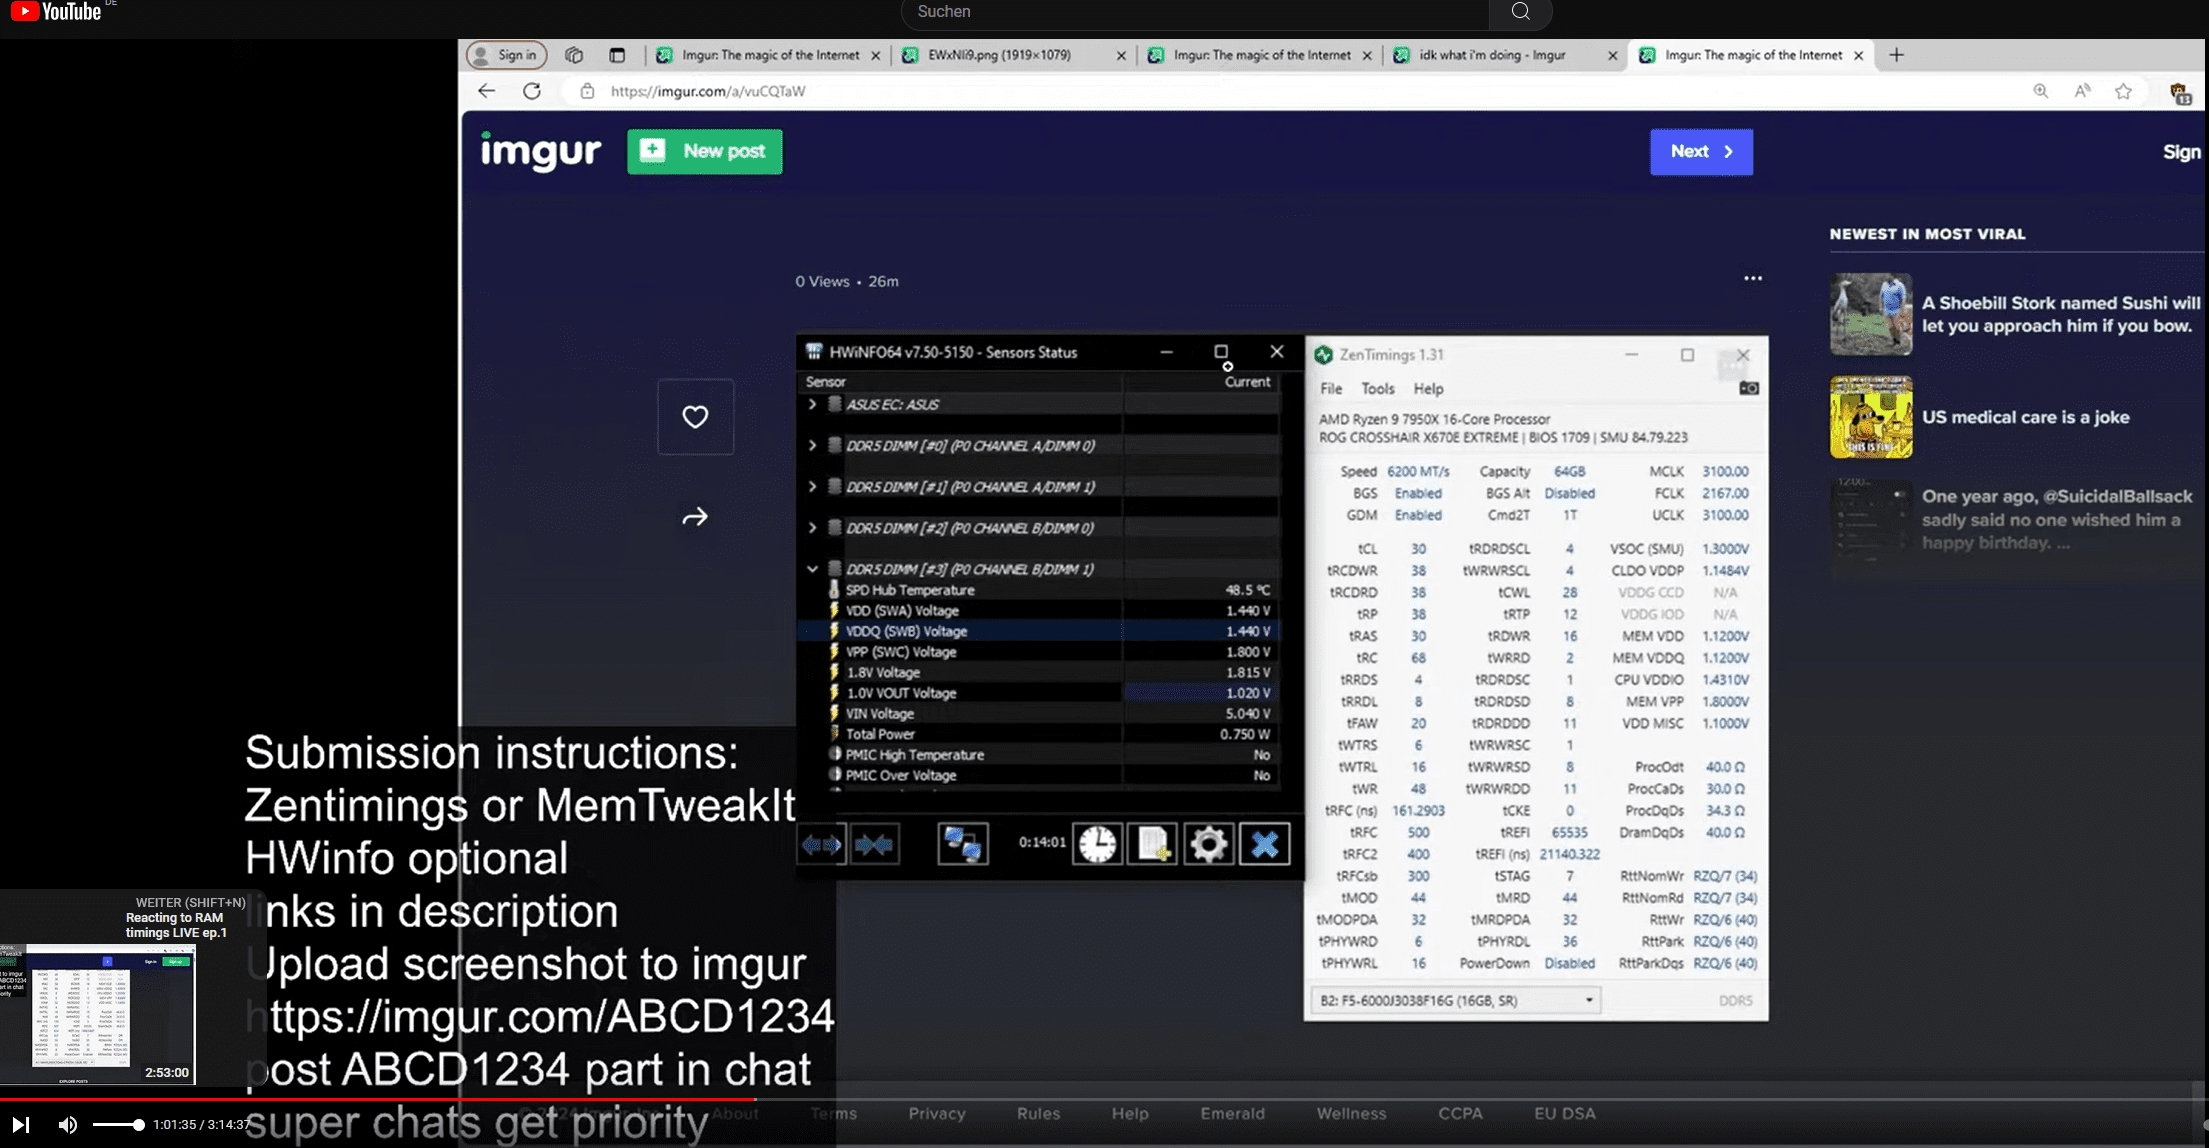
Task: Expand ASUS EC: ASUS sensor group
Action: 812,404
